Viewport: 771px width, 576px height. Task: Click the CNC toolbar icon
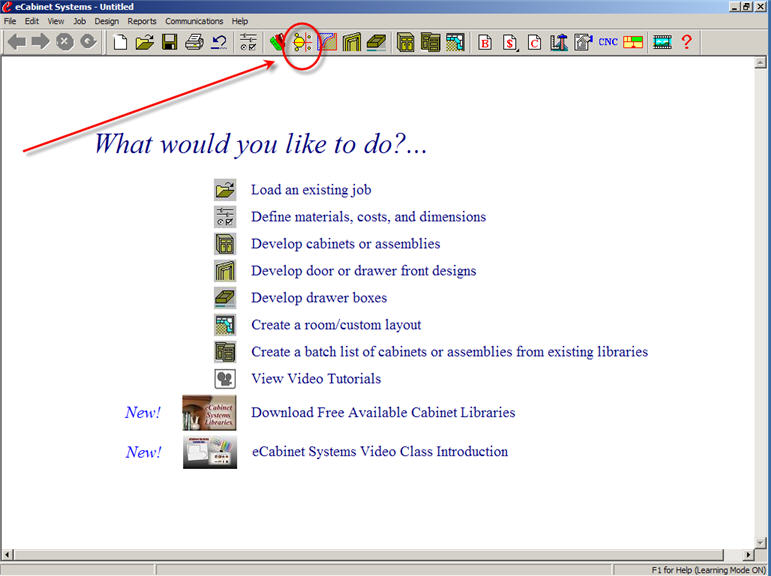click(x=608, y=42)
